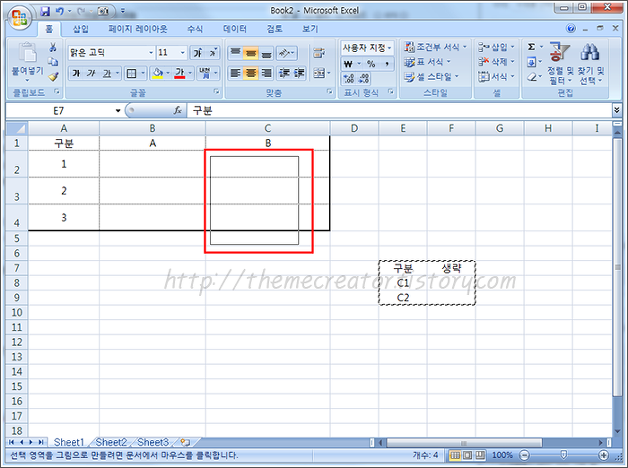Image resolution: width=628 pixels, height=468 pixels.
Task: Align text right
Action: point(266,73)
